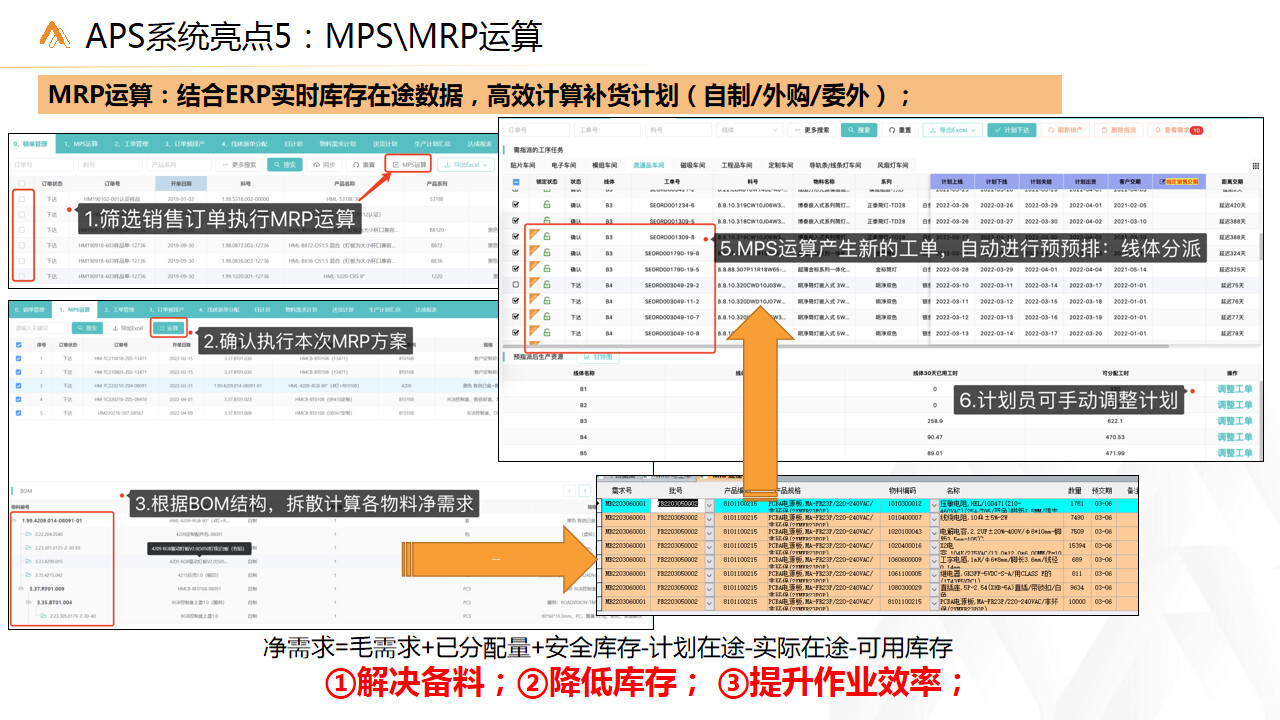
Task: Expand BOM node 3.35.BT01.004
Action: tap(31, 603)
